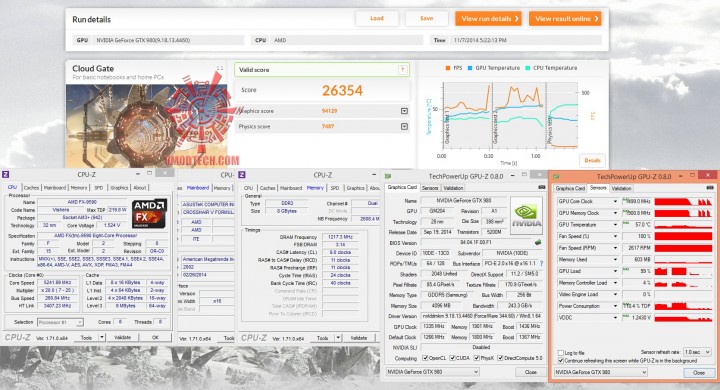The width and height of the screenshot is (720, 390).
Task: Open the VDDC sensor dropdown
Action: pyautogui.click(x=615, y=317)
